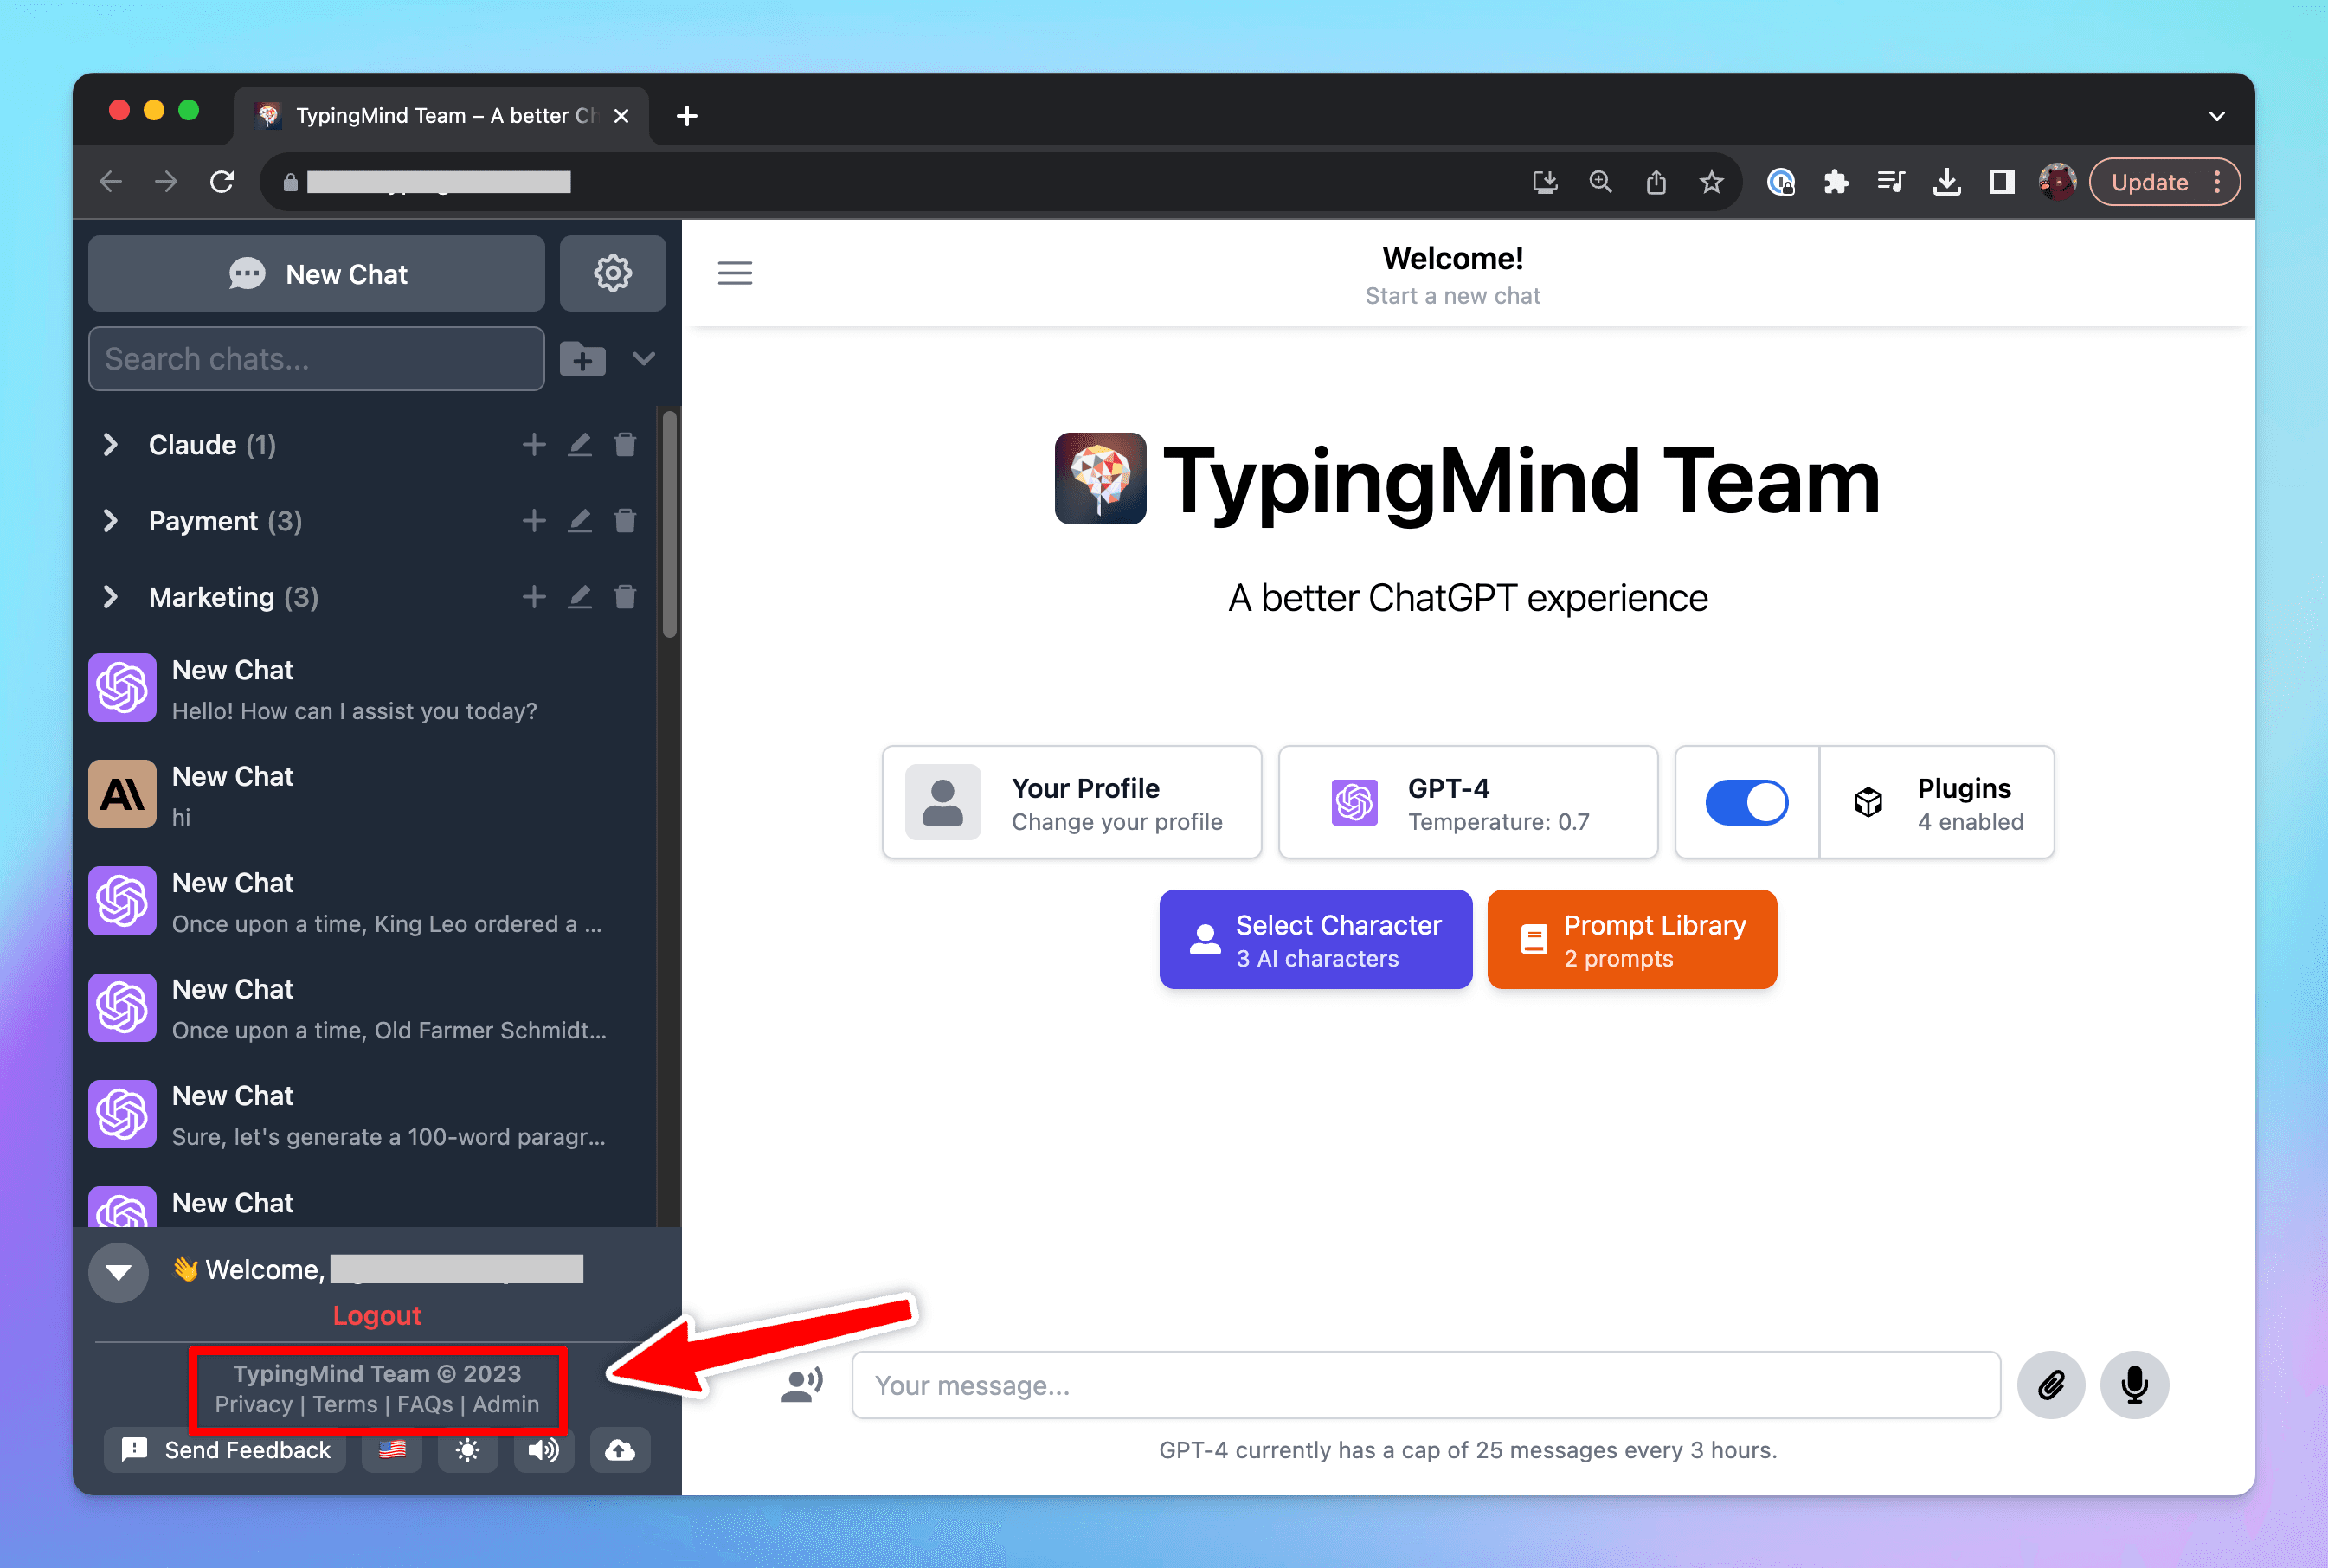Viewport: 2328px width, 1568px height.
Task: Click the attach file paperclip icon
Action: (2050, 1385)
